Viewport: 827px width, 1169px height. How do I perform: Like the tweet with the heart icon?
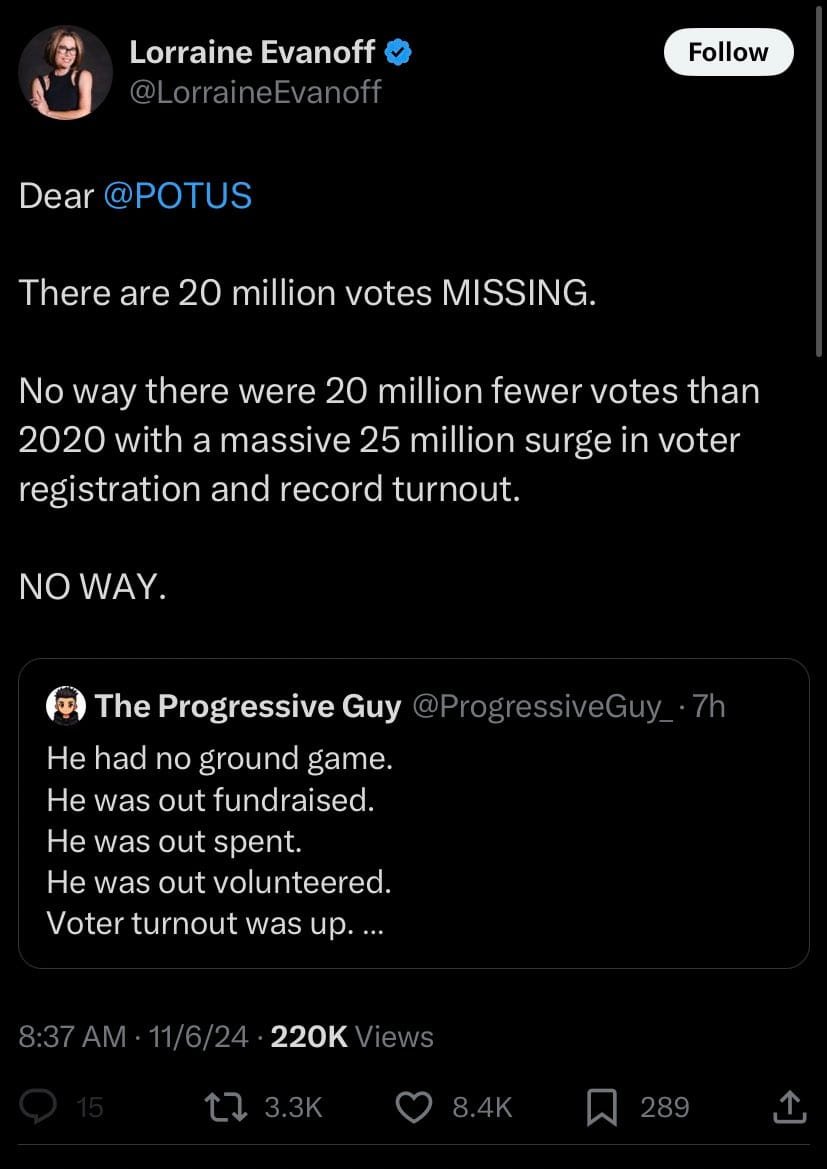tap(414, 1107)
